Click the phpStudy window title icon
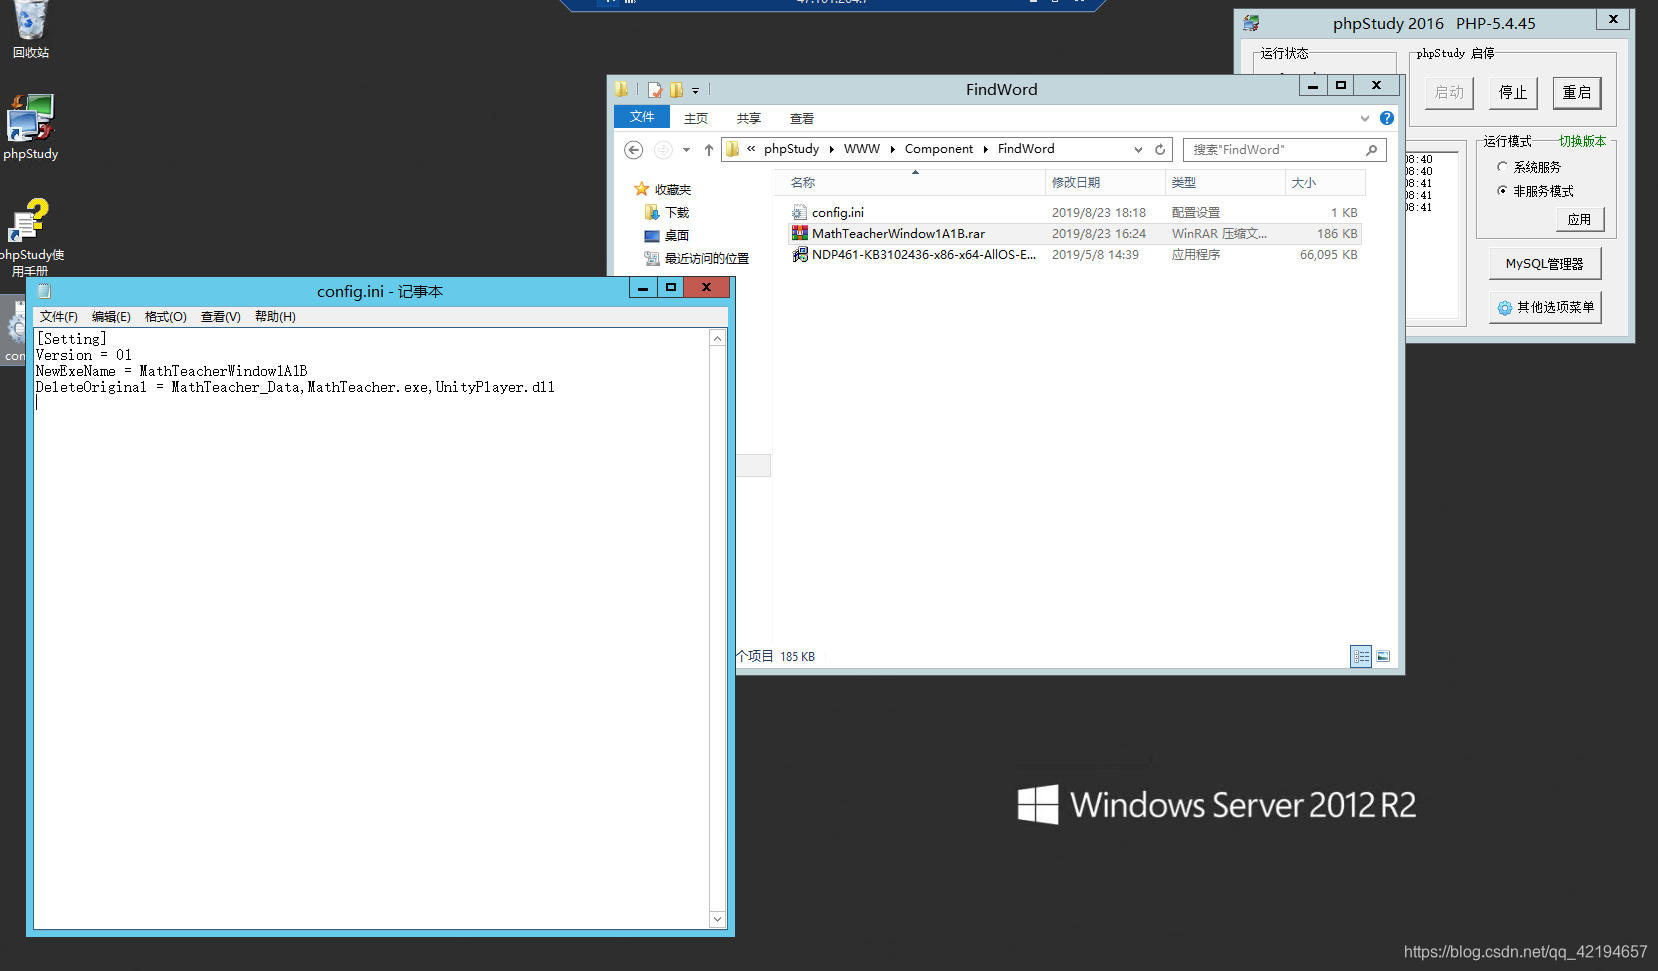 1251,23
